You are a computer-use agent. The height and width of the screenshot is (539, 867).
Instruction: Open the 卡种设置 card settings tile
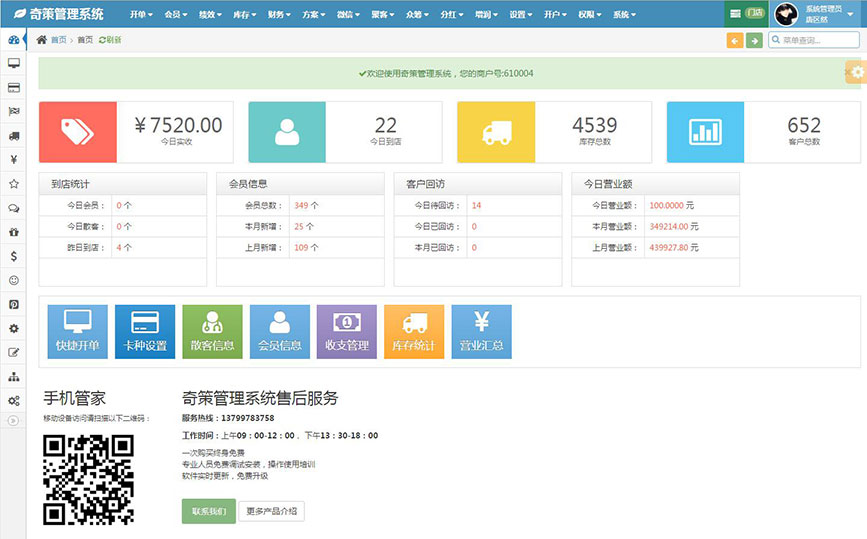point(145,331)
